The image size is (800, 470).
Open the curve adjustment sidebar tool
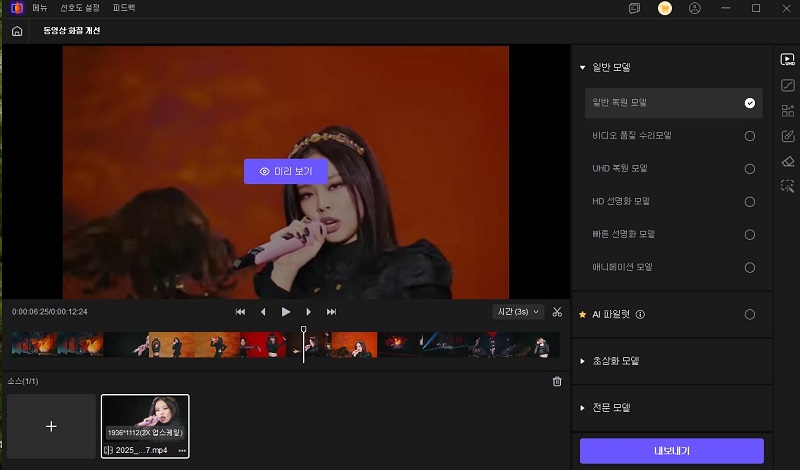(x=787, y=85)
